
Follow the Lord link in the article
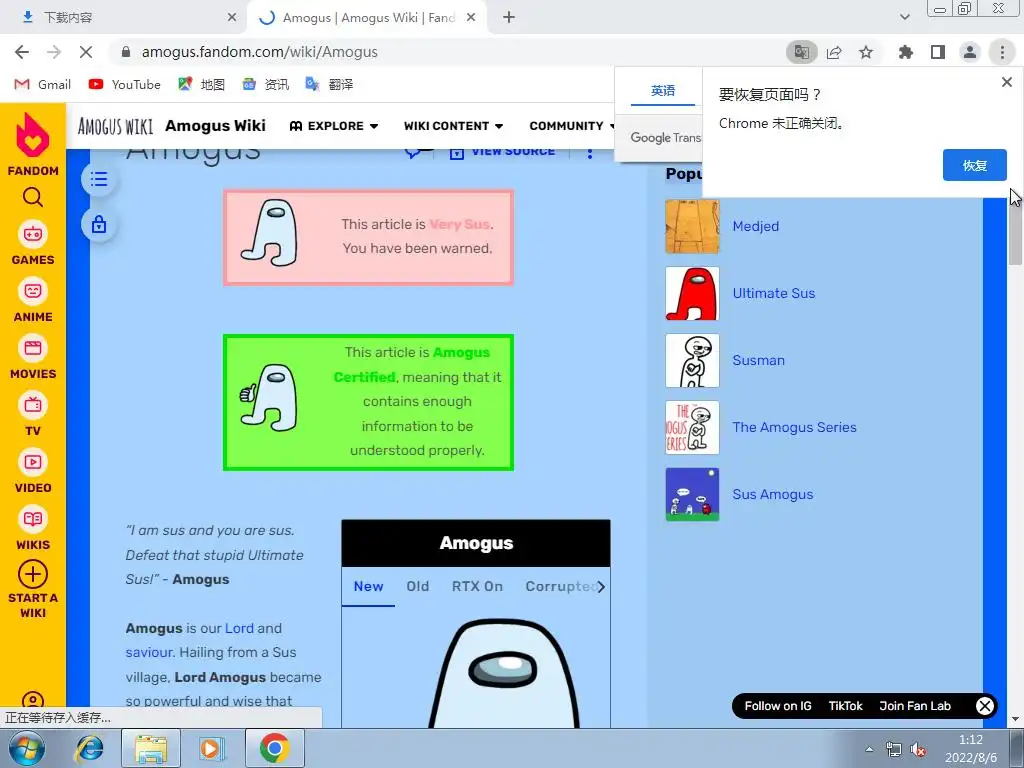coord(239,628)
